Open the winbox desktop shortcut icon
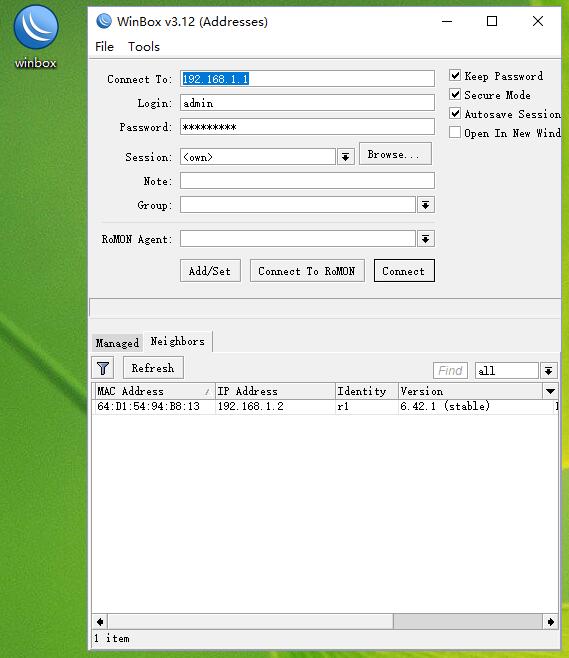The width and height of the screenshot is (569, 658). [36, 37]
